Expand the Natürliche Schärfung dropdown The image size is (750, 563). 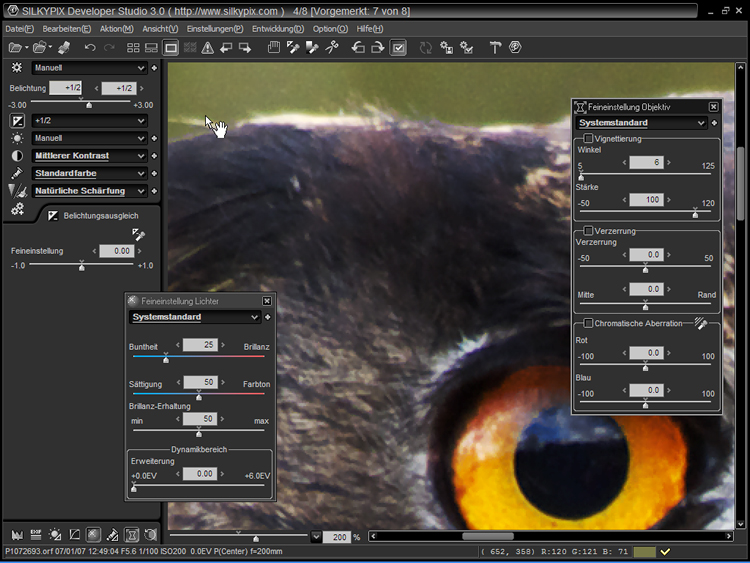pyautogui.click(x=141, y=191)
